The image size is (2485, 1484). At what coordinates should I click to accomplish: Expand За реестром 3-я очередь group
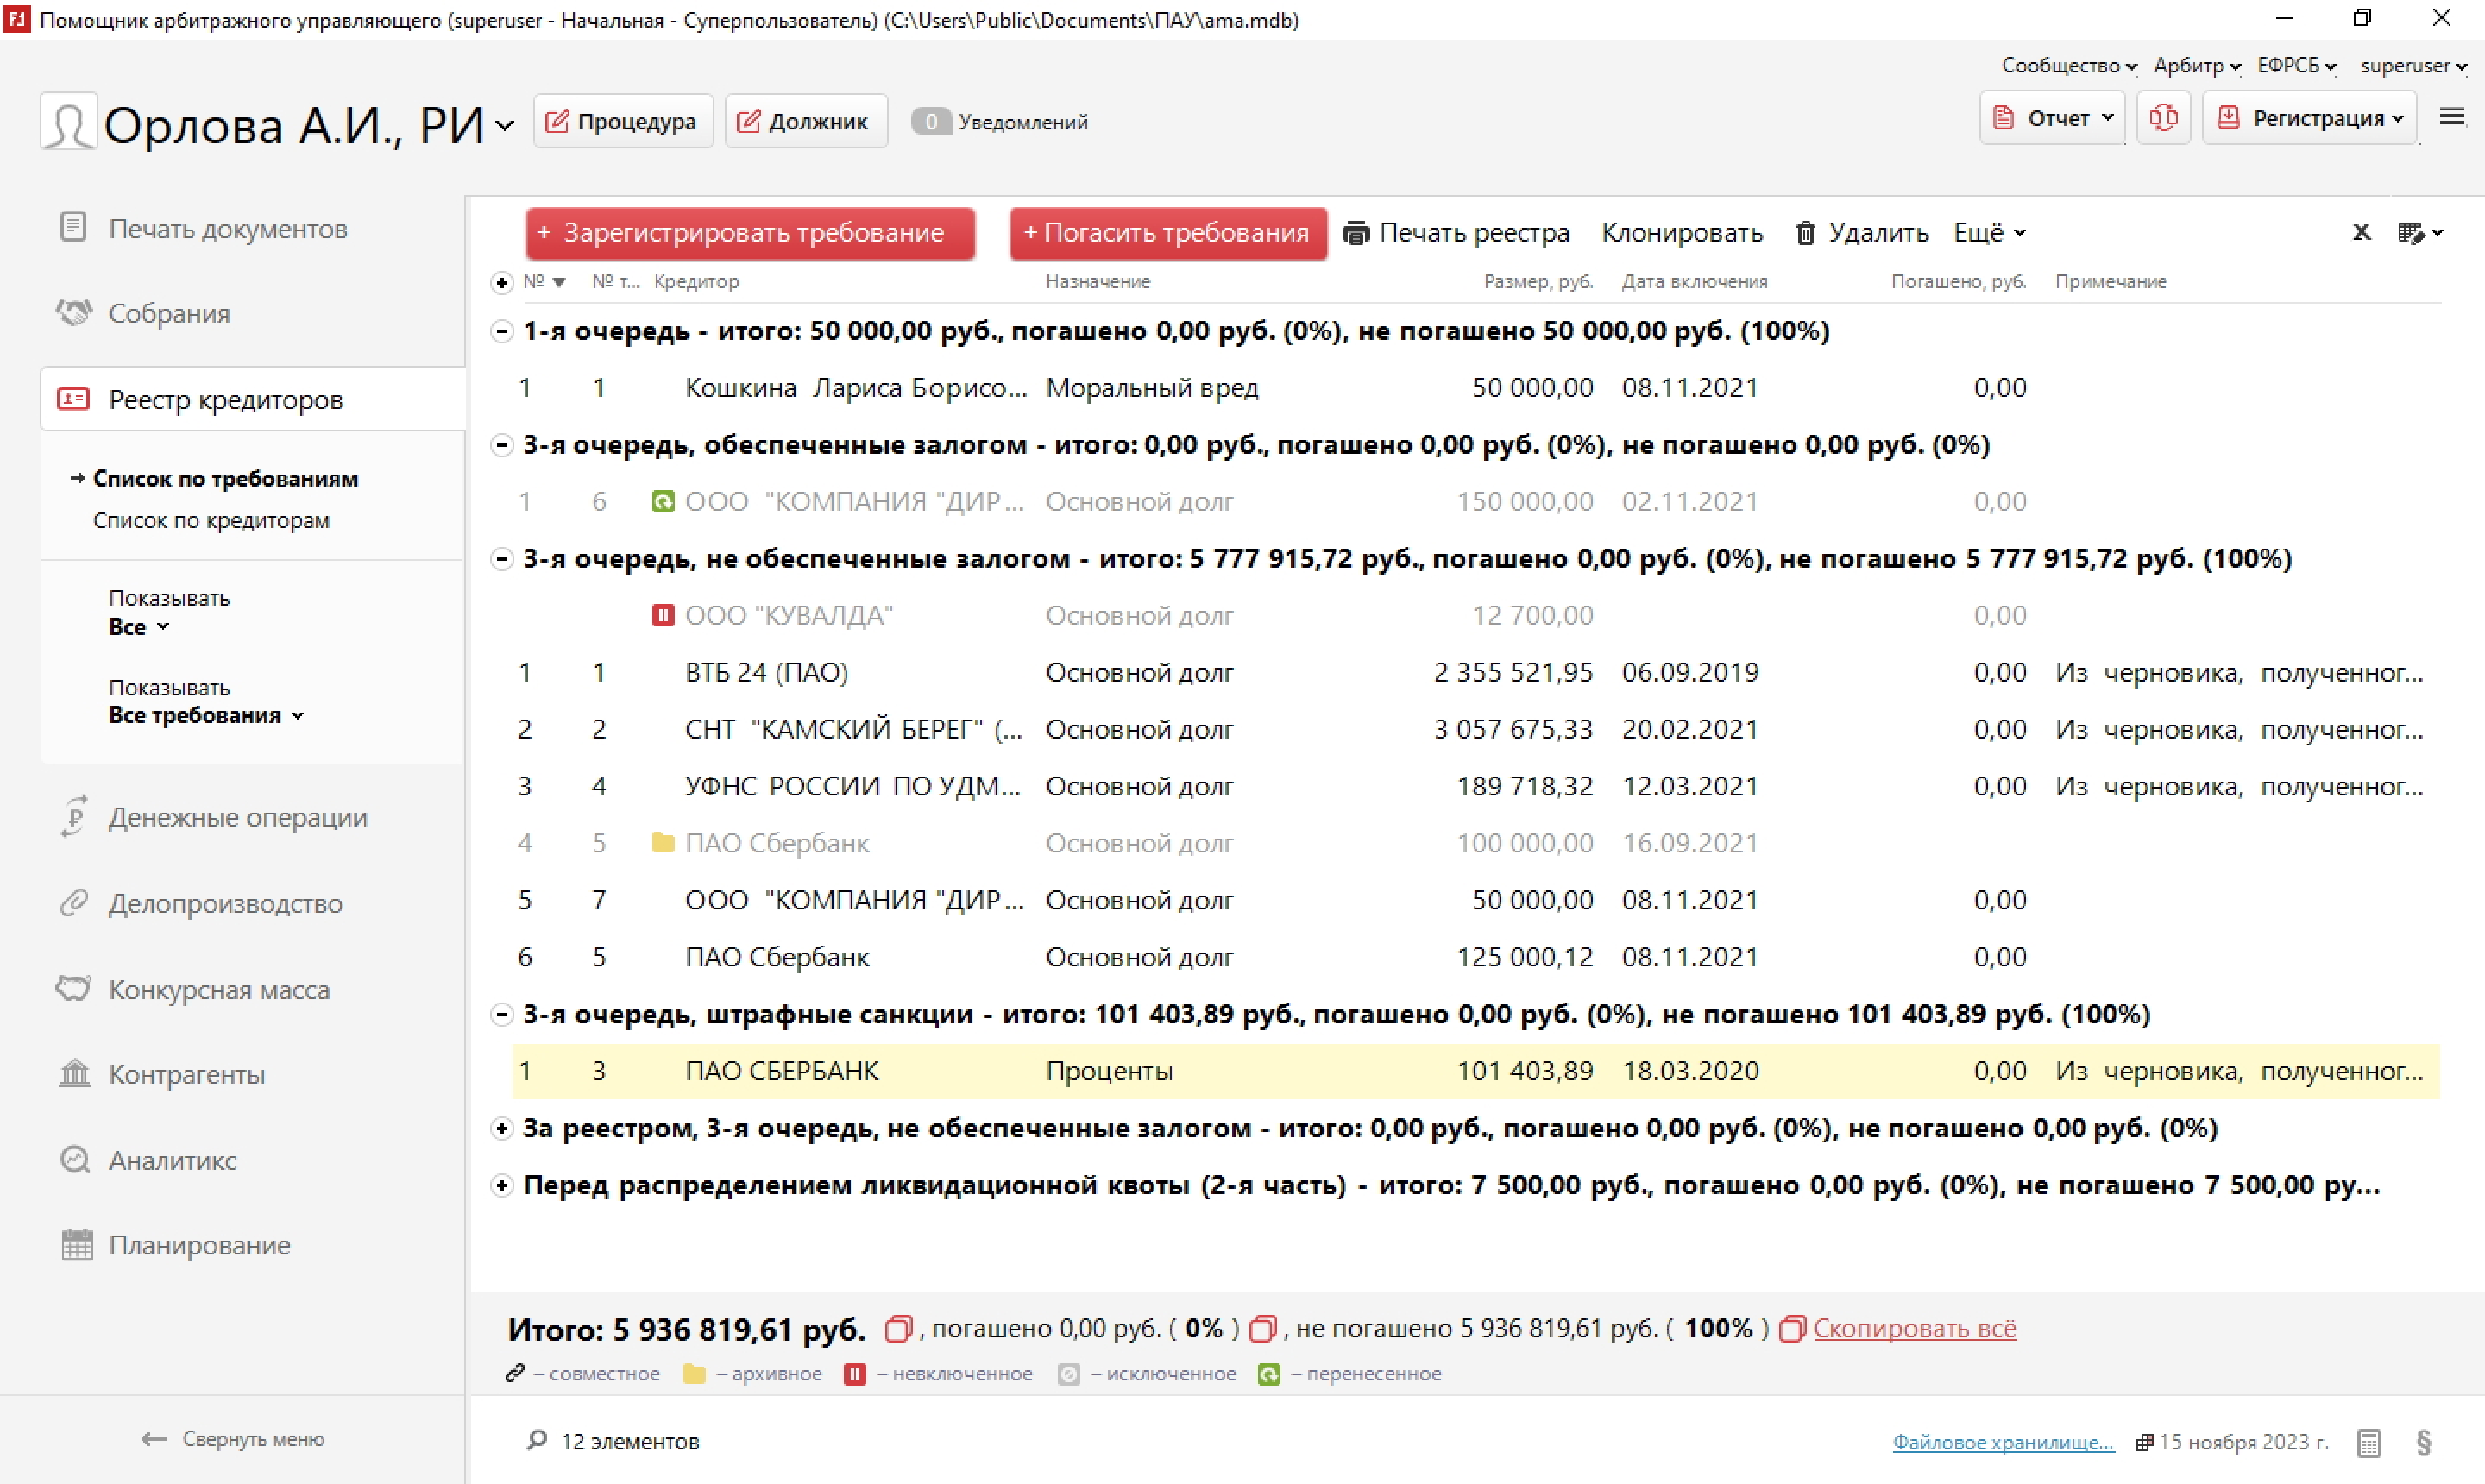(x=502, y=1129)
